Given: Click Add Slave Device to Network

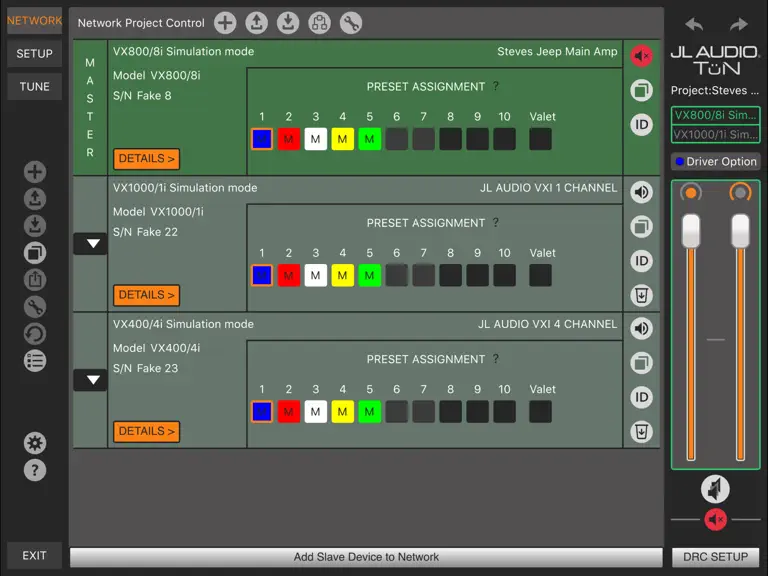Looking at the screenshot, I should point(366,557).
